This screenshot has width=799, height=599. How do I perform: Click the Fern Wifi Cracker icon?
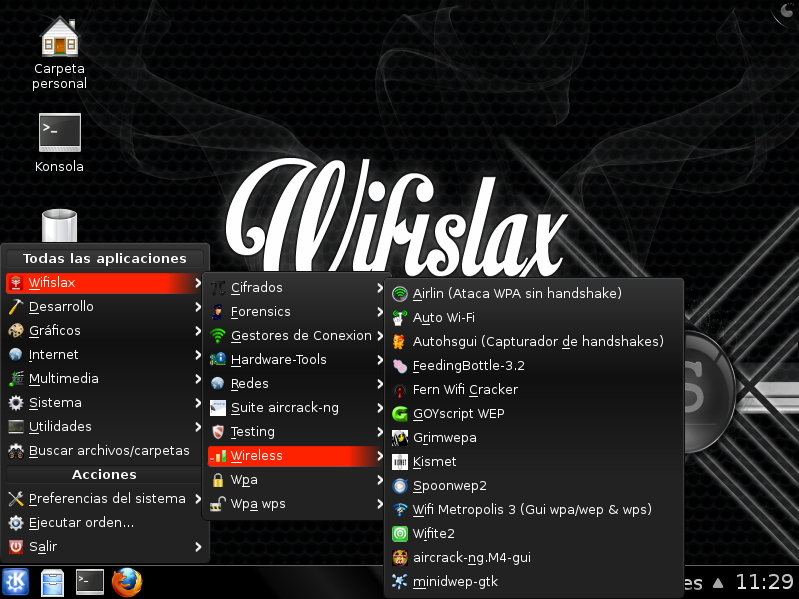[x=400, y=390]
